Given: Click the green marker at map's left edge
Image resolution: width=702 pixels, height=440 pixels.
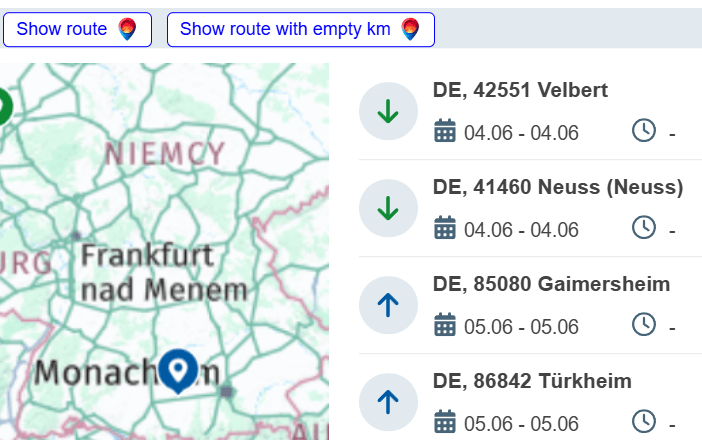Looking at the screenshot, I should (3, 105).
